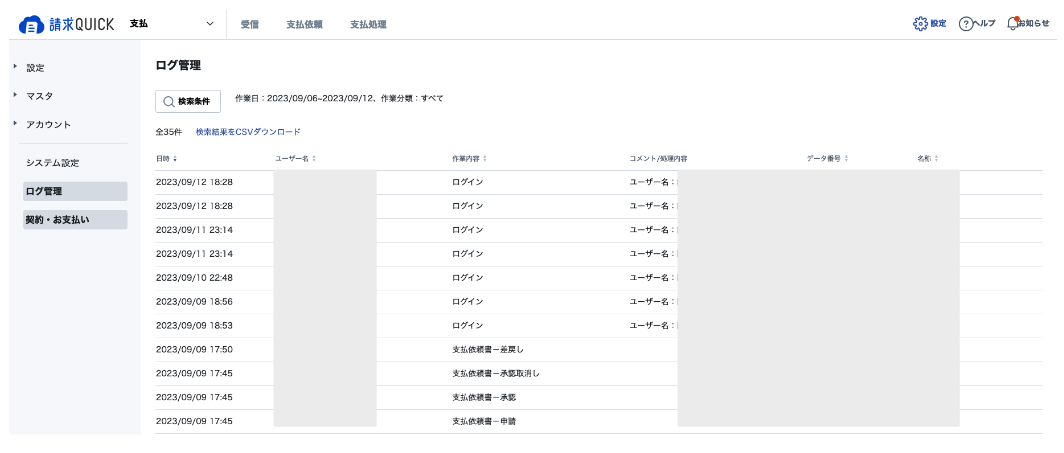This screenshot has height=453, width=1064.
Task: Sort by the 作業内容 column header
Action: pos(470,158)
